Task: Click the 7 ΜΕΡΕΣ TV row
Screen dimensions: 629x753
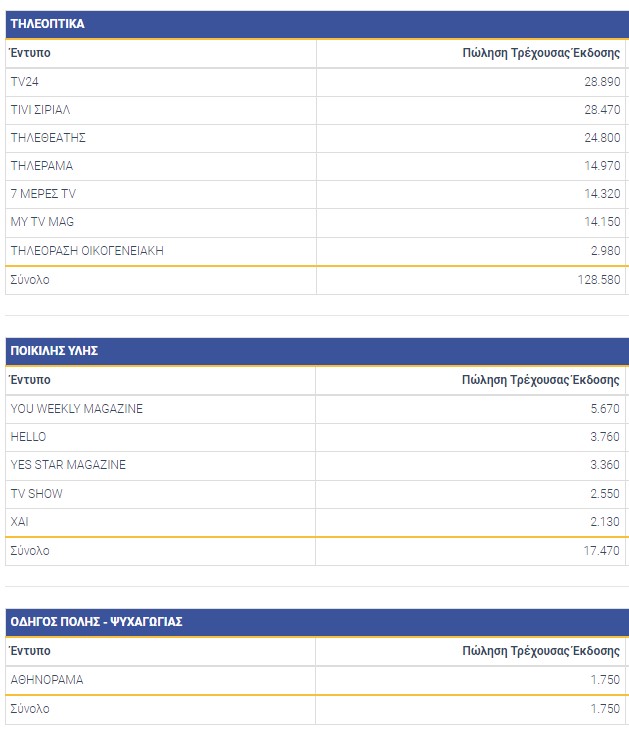Action: [42, 193]
